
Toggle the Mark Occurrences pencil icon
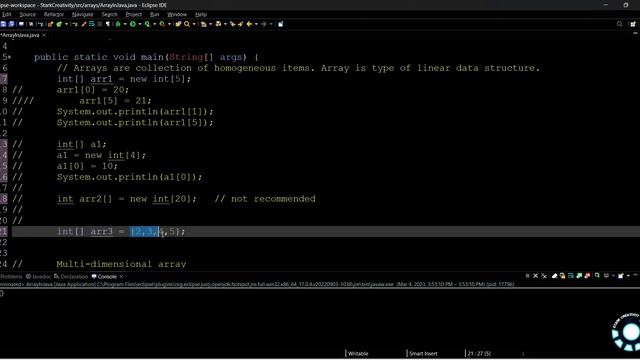[84, 24]
